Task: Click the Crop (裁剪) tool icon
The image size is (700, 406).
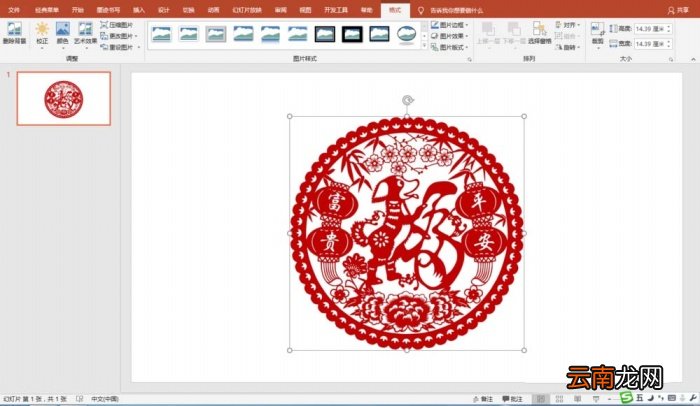Action: tap(597, 29)
